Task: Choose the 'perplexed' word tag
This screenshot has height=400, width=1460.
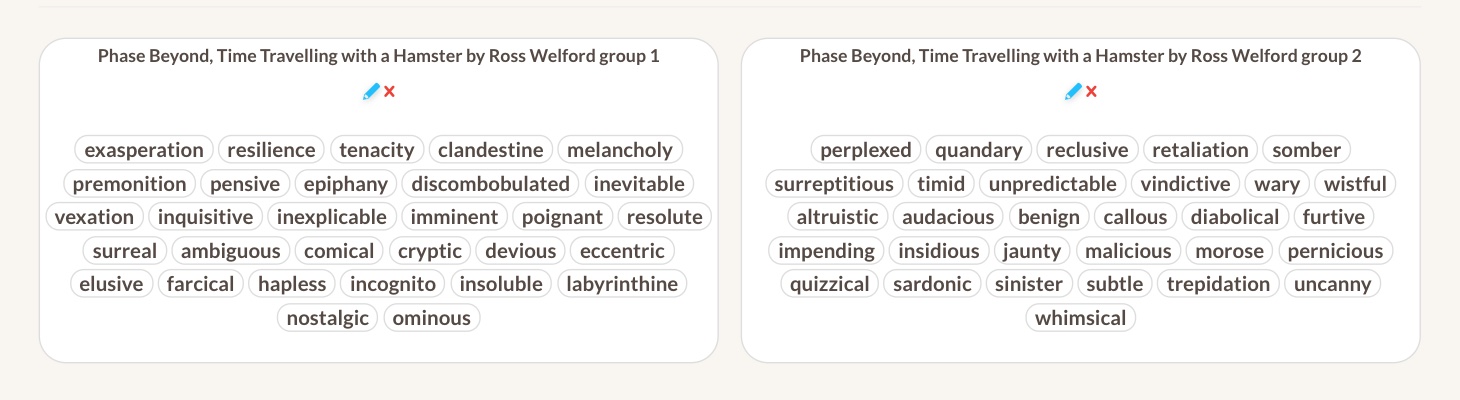Action: pyautogui.click(x=866, y=150)
